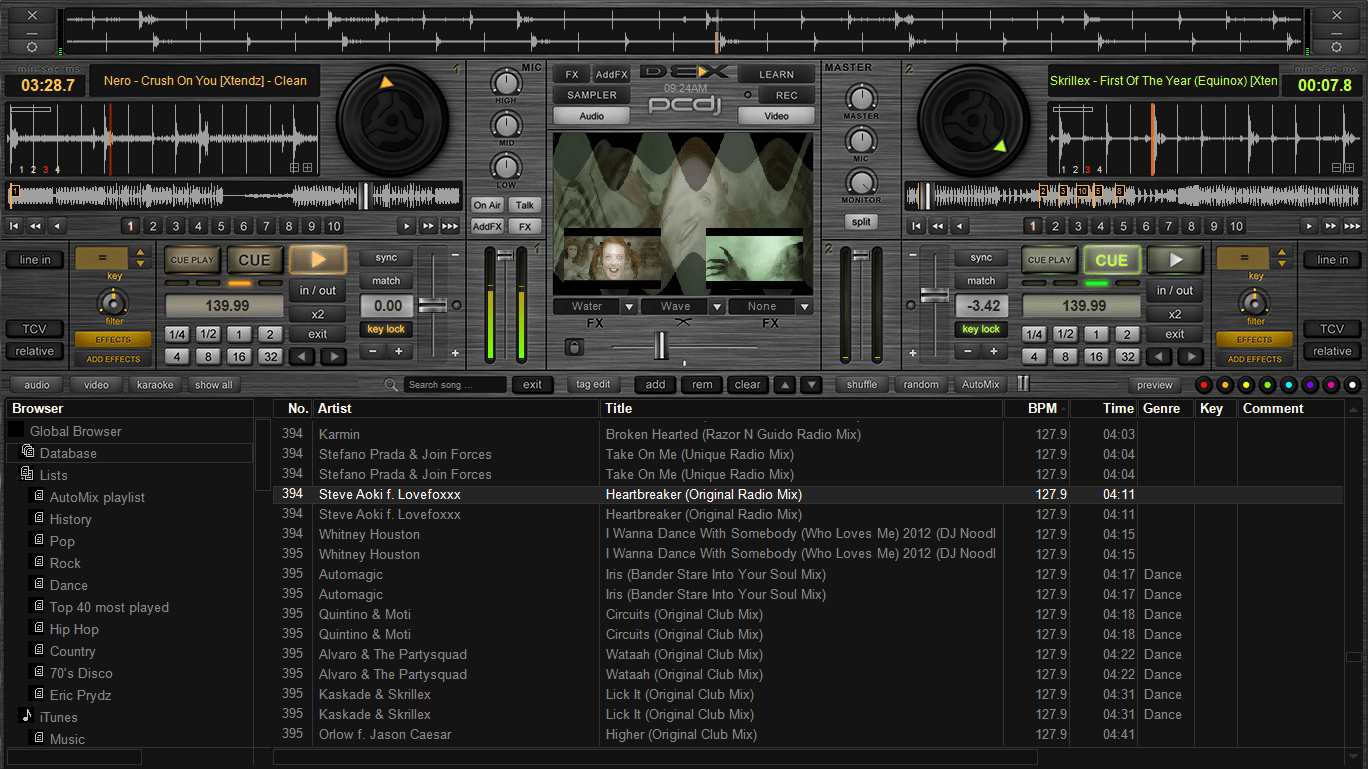Switch the microphone On Air
This screenshot has height=769, width=1368.
487,205
